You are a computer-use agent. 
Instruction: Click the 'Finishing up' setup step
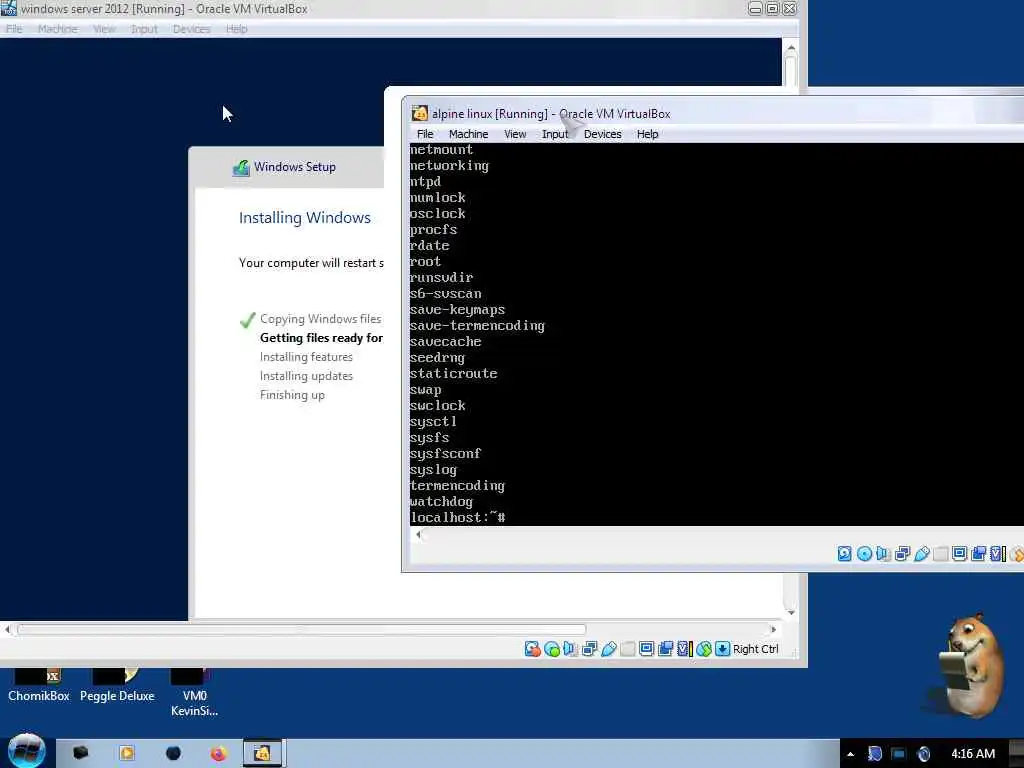click(x=292, y=394)
